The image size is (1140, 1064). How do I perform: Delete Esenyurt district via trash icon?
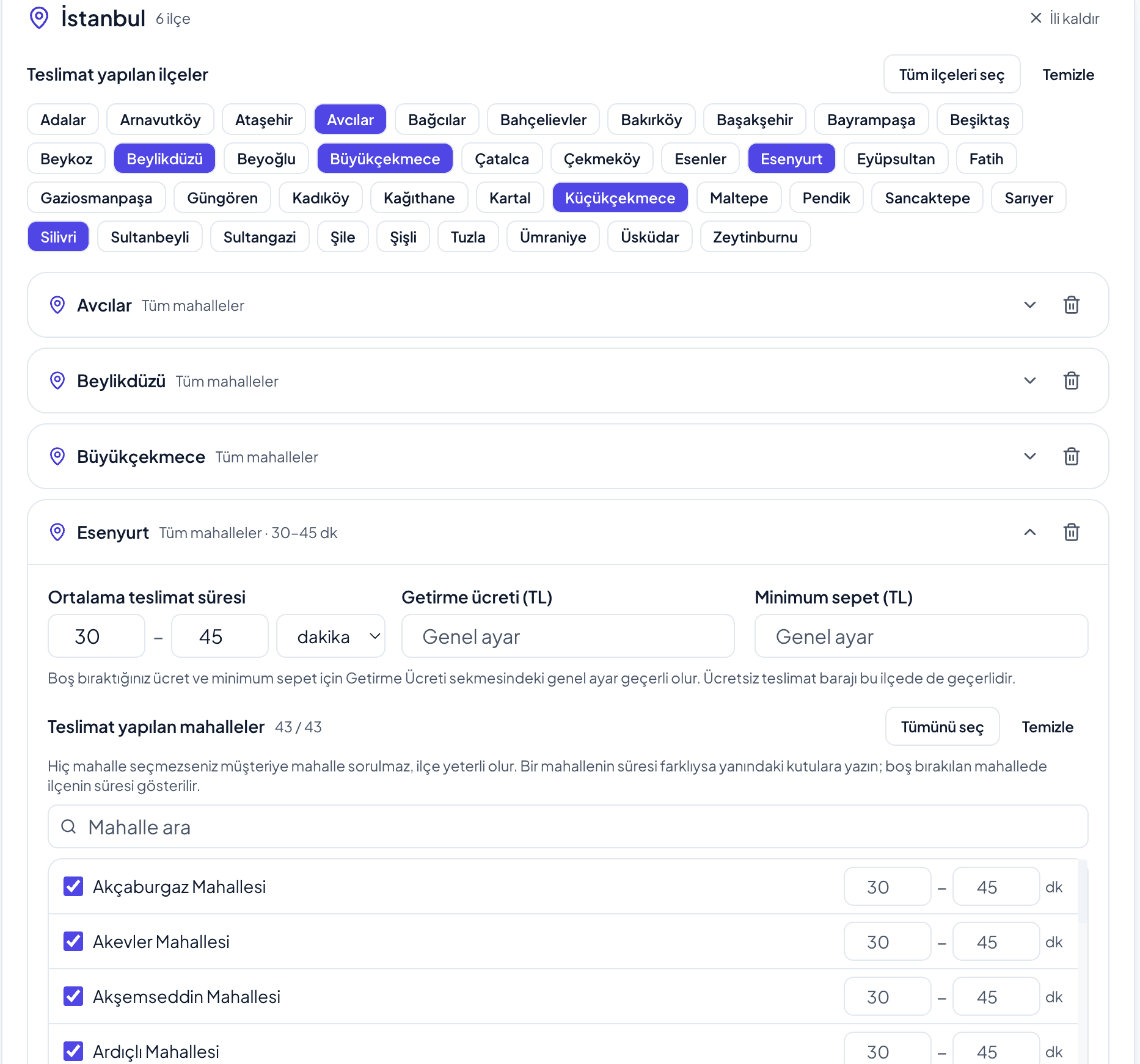1071,532
